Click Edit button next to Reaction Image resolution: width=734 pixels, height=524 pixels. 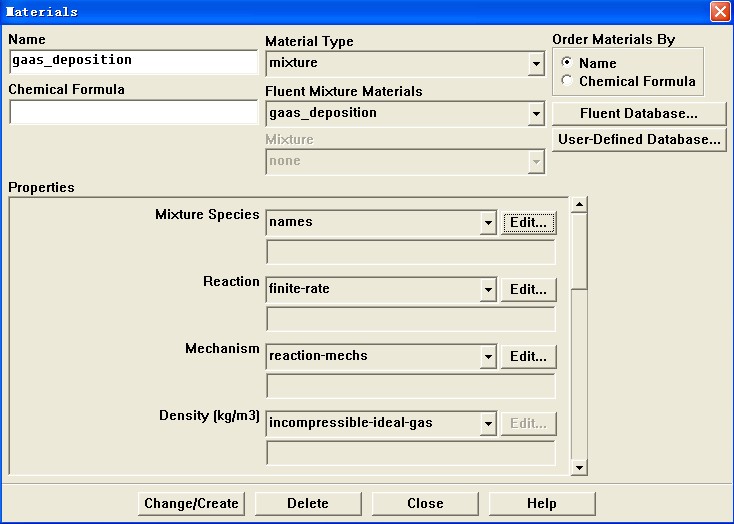[528, 290]
